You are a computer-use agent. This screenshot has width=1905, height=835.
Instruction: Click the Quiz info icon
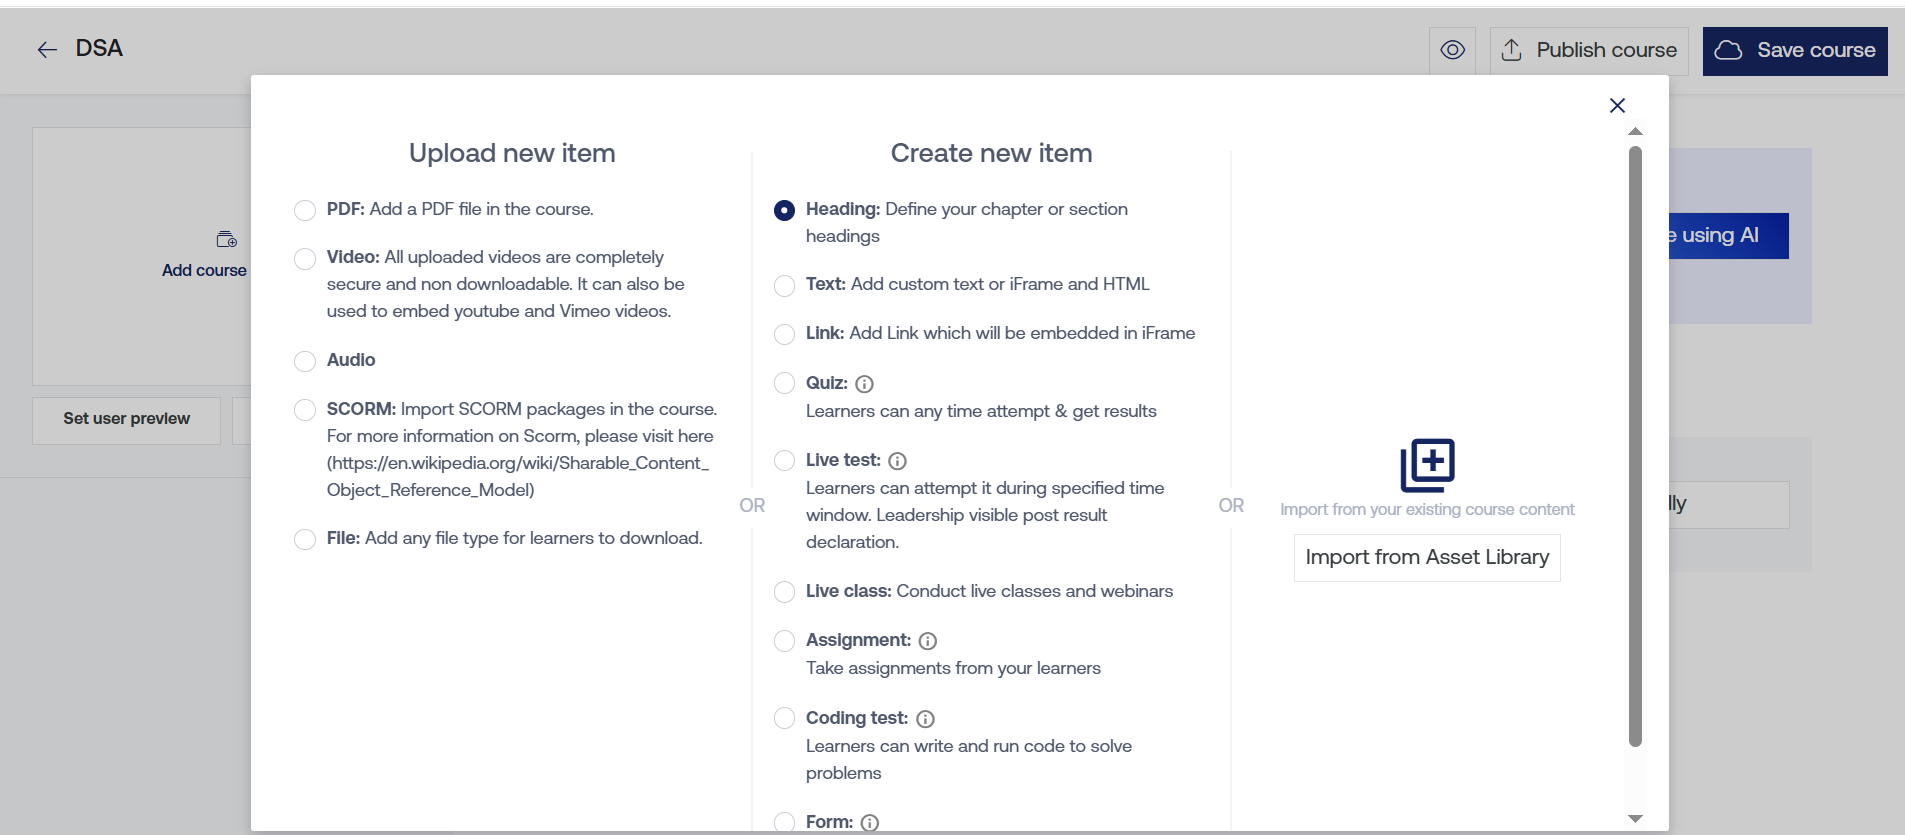coord(865,384)
